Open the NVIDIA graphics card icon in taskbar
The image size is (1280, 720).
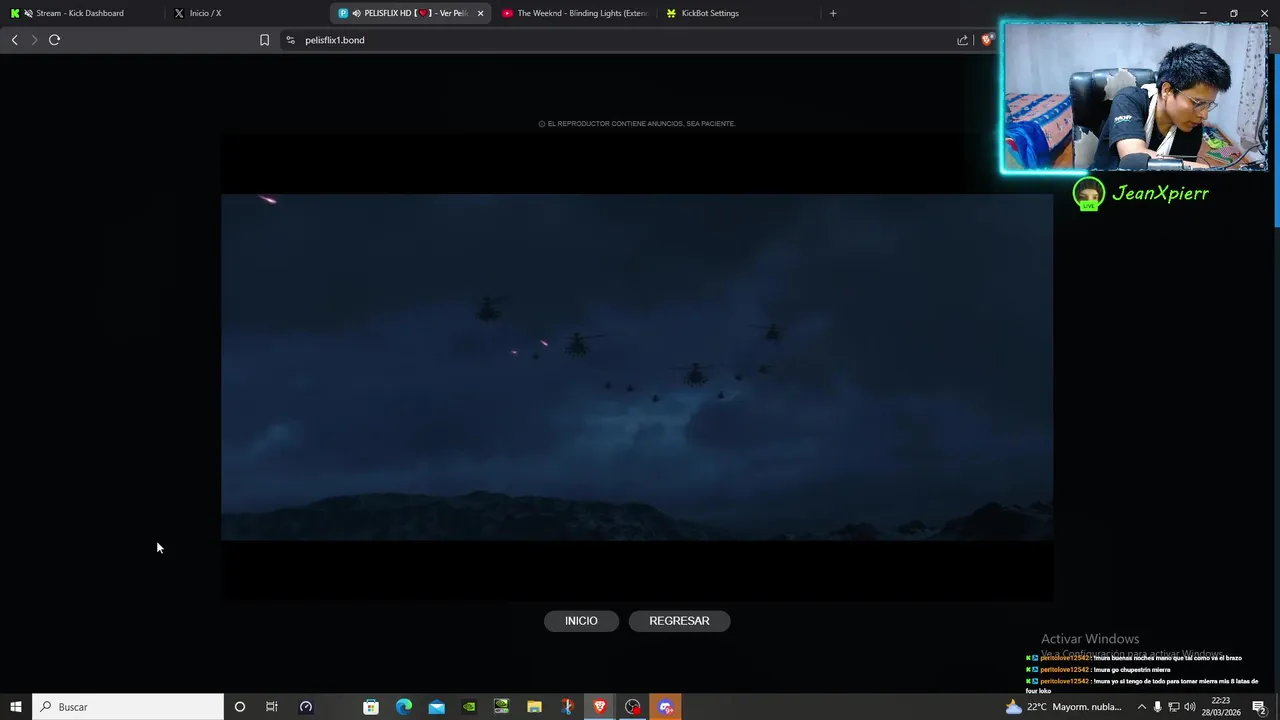pyautogui.click(x=502, y=707)
